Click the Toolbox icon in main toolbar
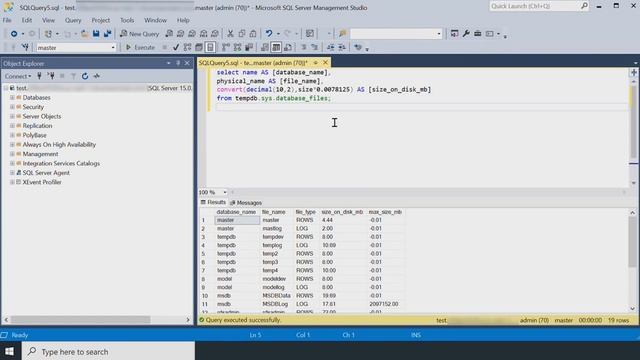This screenshot has height=360, width=640. tap(478, 34)
